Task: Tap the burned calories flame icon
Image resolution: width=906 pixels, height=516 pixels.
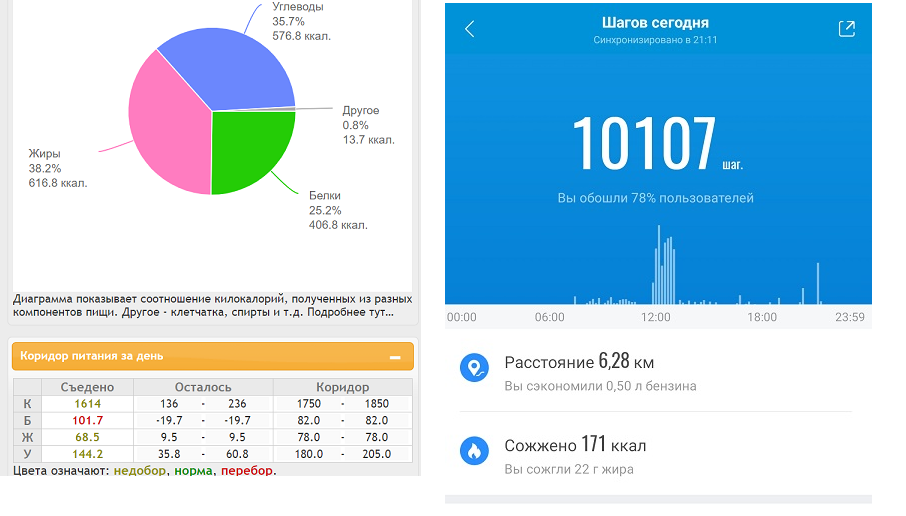Action: tap(474, 451)
